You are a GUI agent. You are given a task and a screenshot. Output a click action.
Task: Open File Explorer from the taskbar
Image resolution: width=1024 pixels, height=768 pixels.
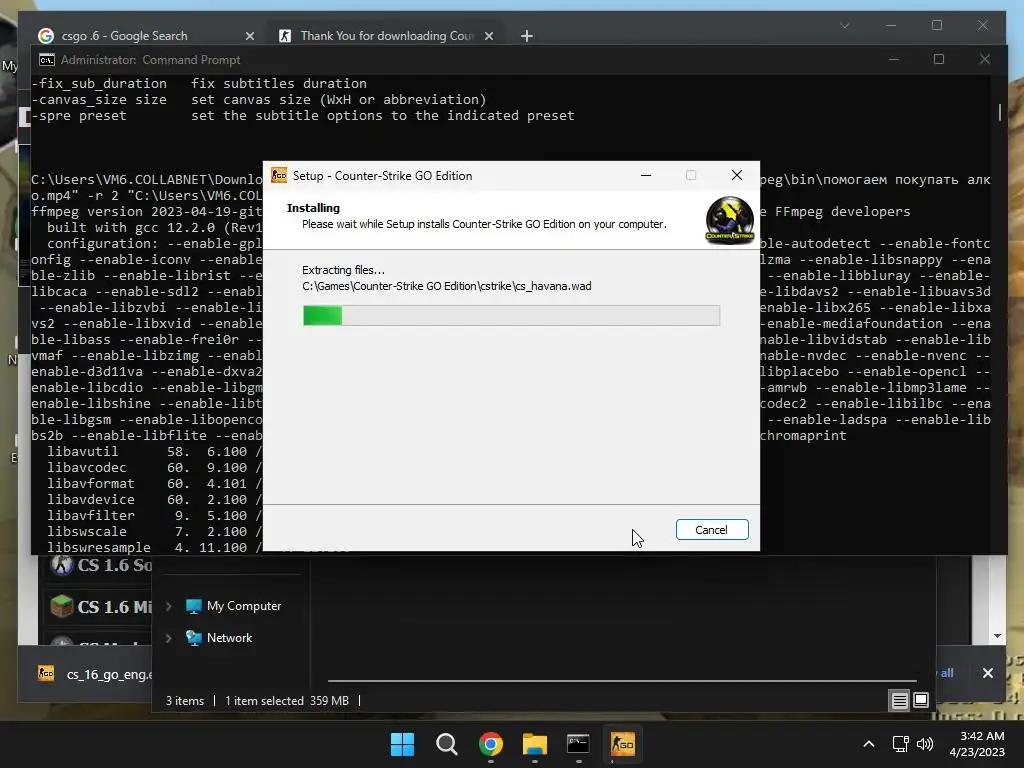[535, 744]
